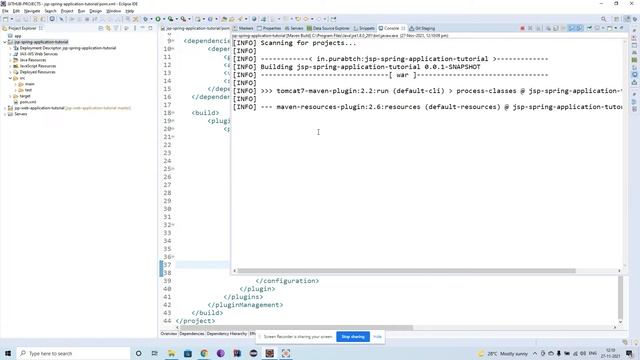Screen dimensions: 640x360
Task: Click the Hide link in the sharing bar
Action: (377, 337)
